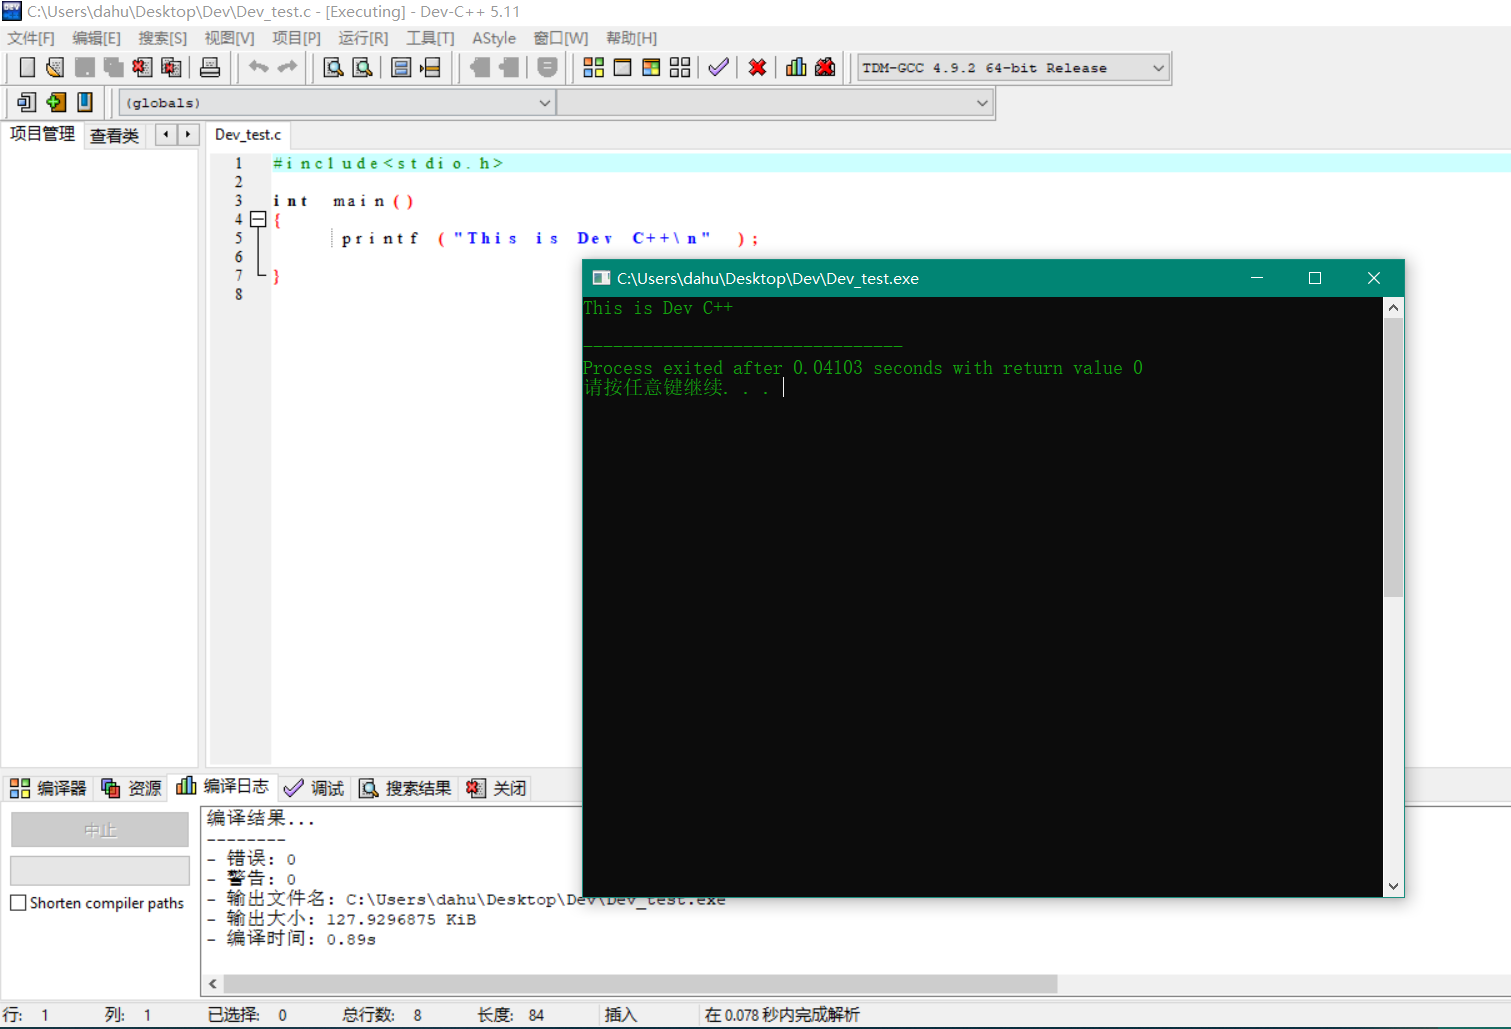Click the Undo arrow icon
Screen dimensions: 1511x1029
click(x=259, y=67)
